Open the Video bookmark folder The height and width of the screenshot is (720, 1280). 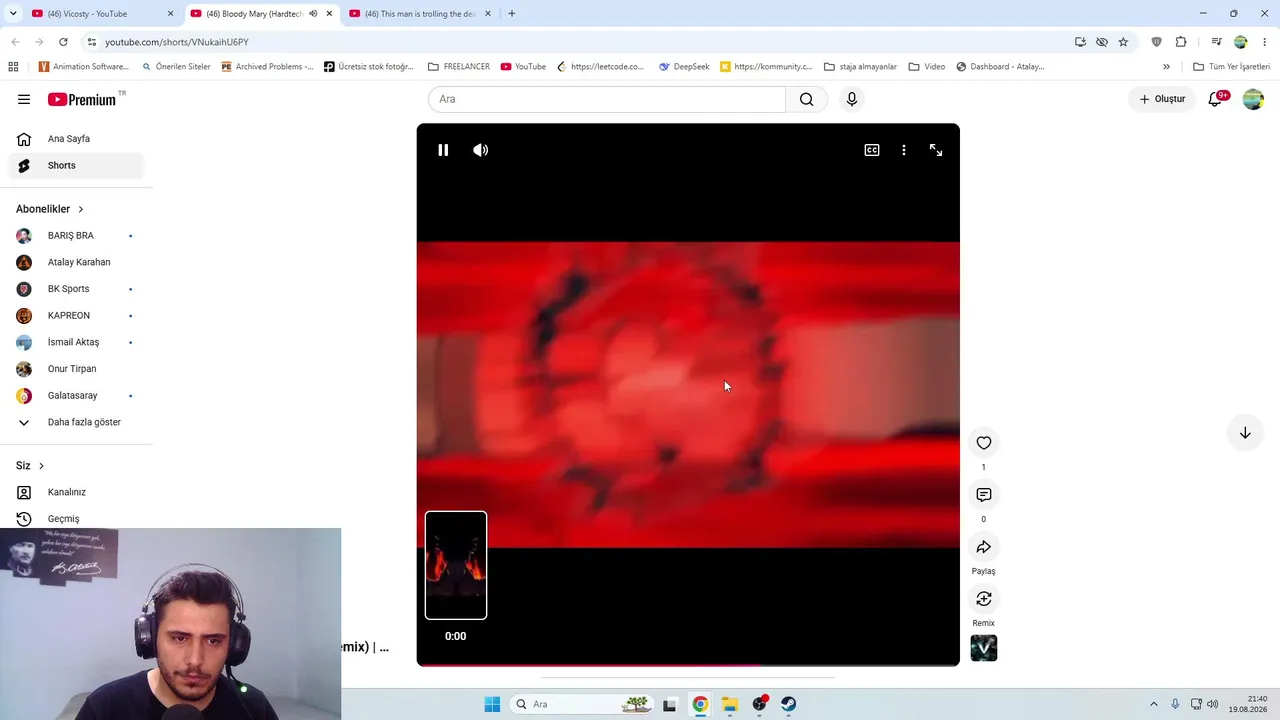coord(927,67)
